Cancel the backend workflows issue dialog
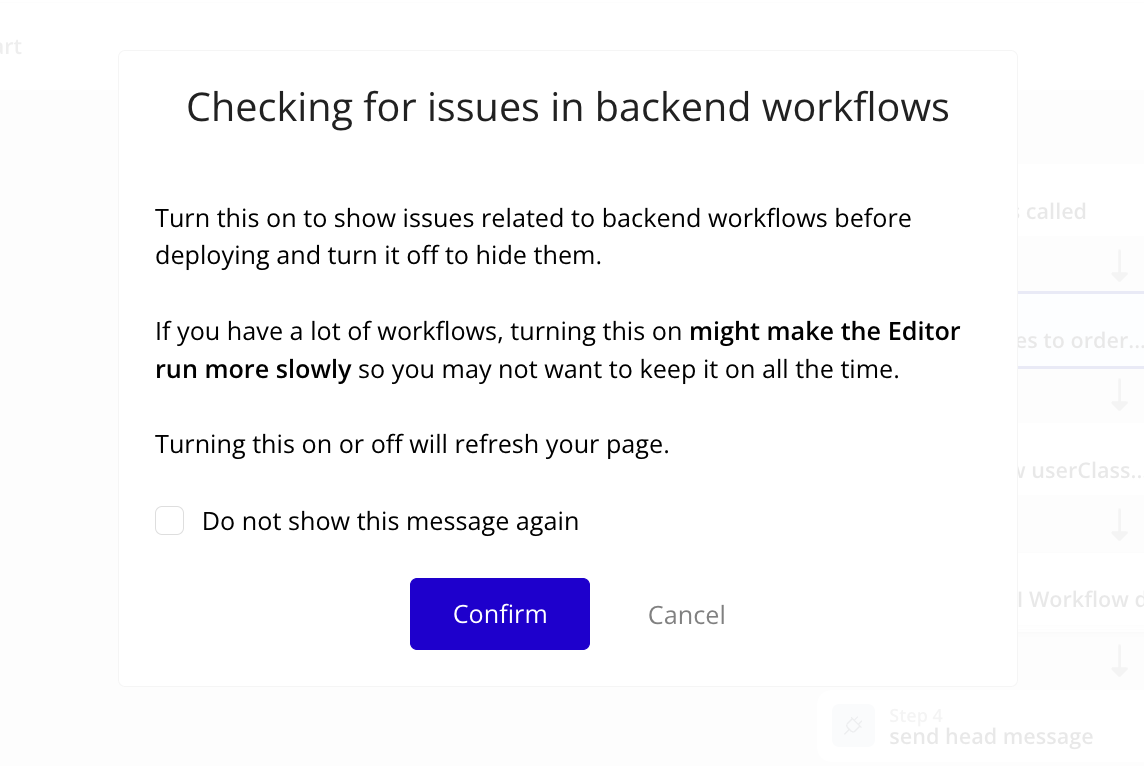The height and width of the screenshot is (766, 1144). point(687,615)
